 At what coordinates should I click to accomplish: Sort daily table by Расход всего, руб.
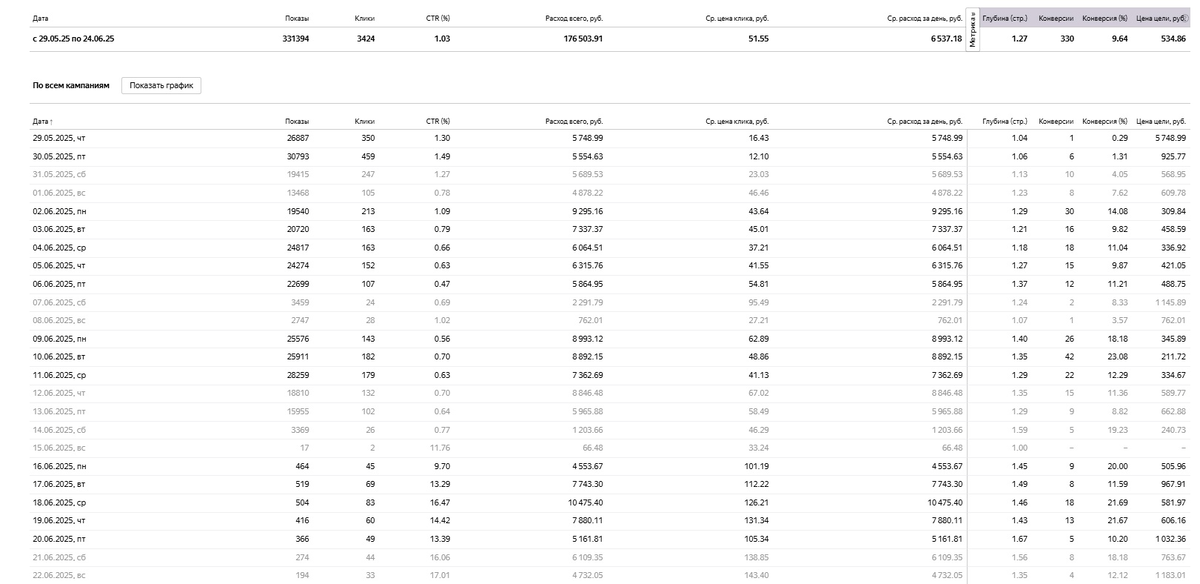click(574, 121)
